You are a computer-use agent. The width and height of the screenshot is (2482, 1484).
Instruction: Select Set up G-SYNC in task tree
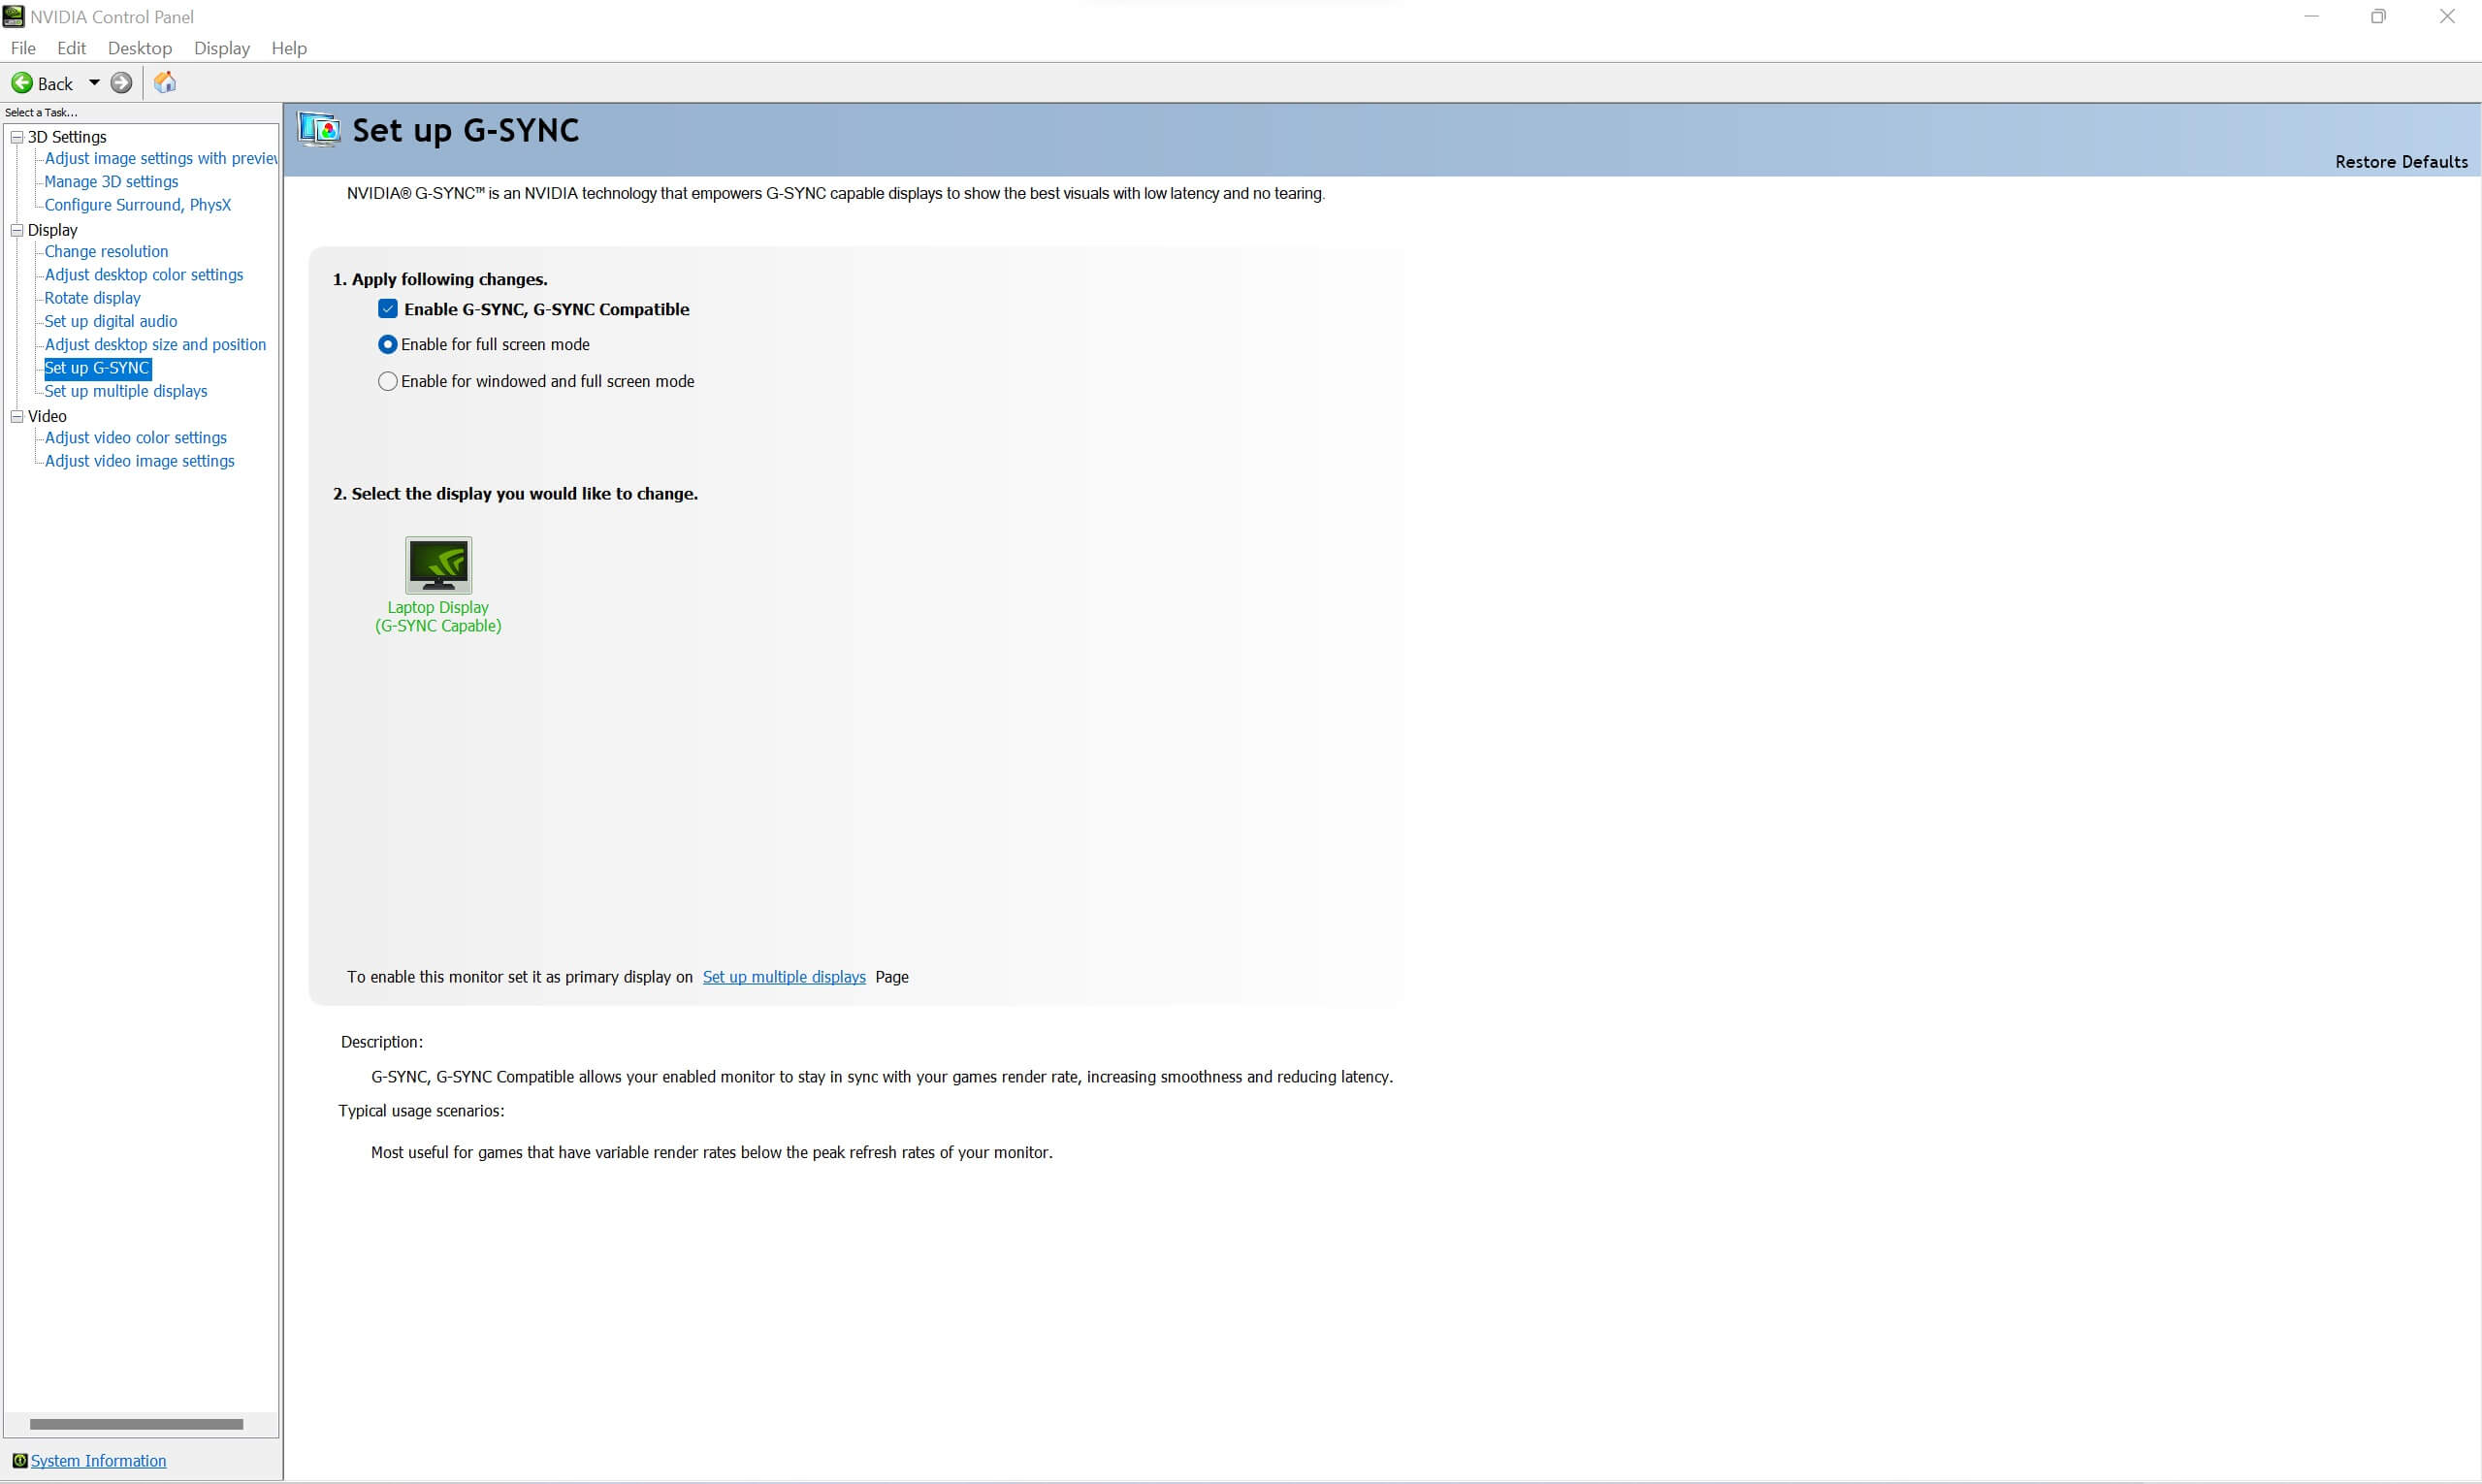[x=97, y=368]
